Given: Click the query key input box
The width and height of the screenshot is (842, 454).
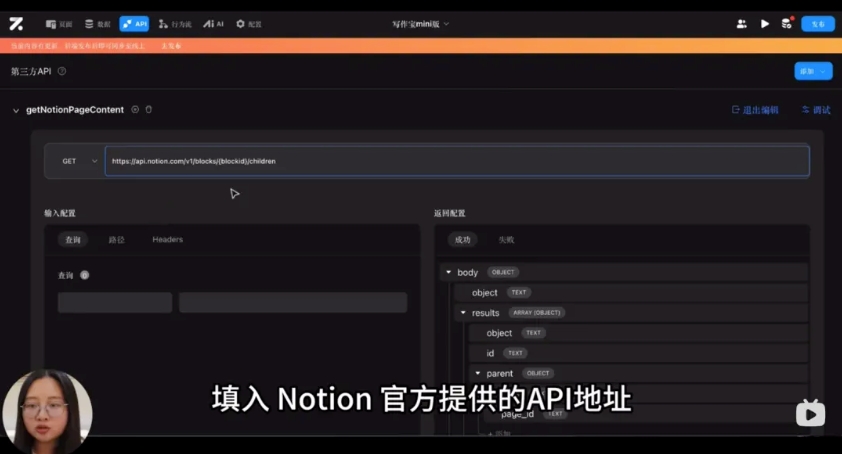Looking at the screenshot, I should tap(115, 302).
